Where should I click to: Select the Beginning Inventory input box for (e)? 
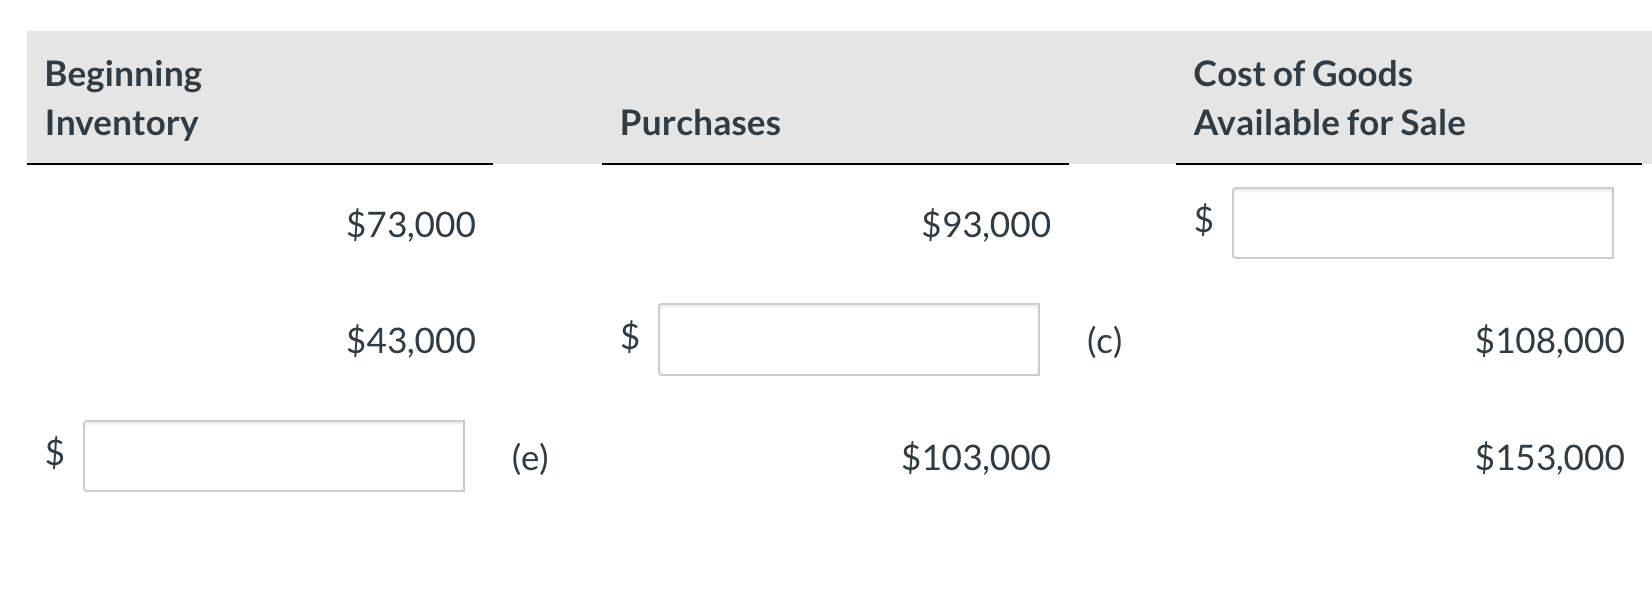click(273, 456)
